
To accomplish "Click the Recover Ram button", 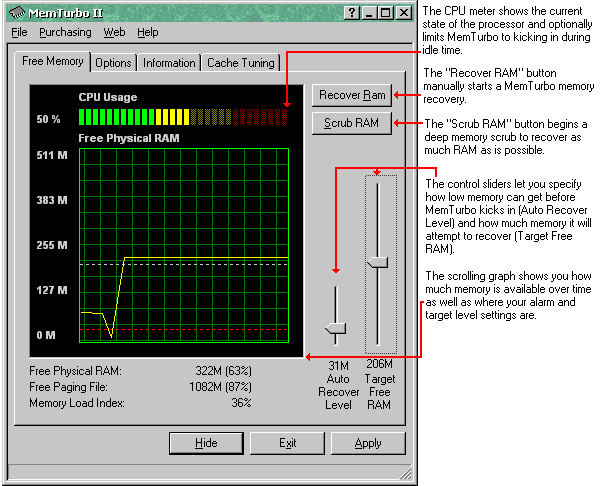I will click(x=352, y=95).
